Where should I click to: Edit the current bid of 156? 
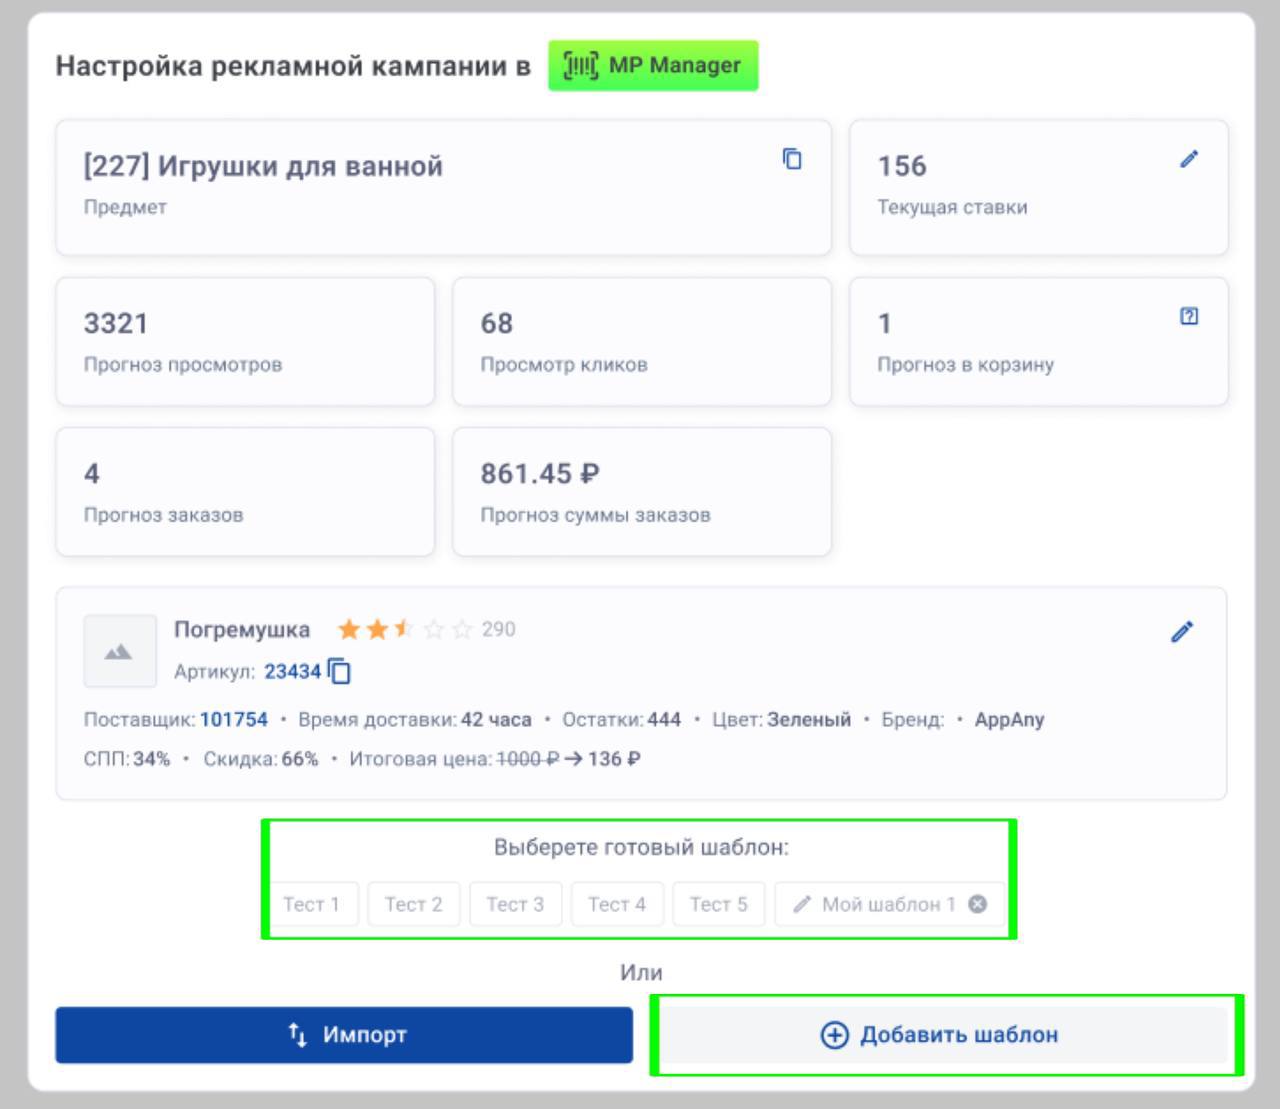coord(1188,159)
